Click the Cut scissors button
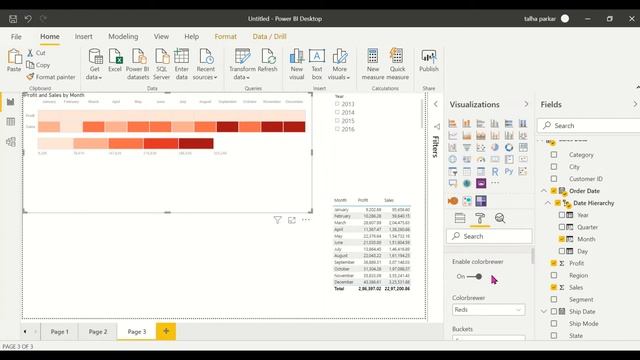The height and width of the screenshot is (360, 640). pyautogui.click(x=36, y=53)
